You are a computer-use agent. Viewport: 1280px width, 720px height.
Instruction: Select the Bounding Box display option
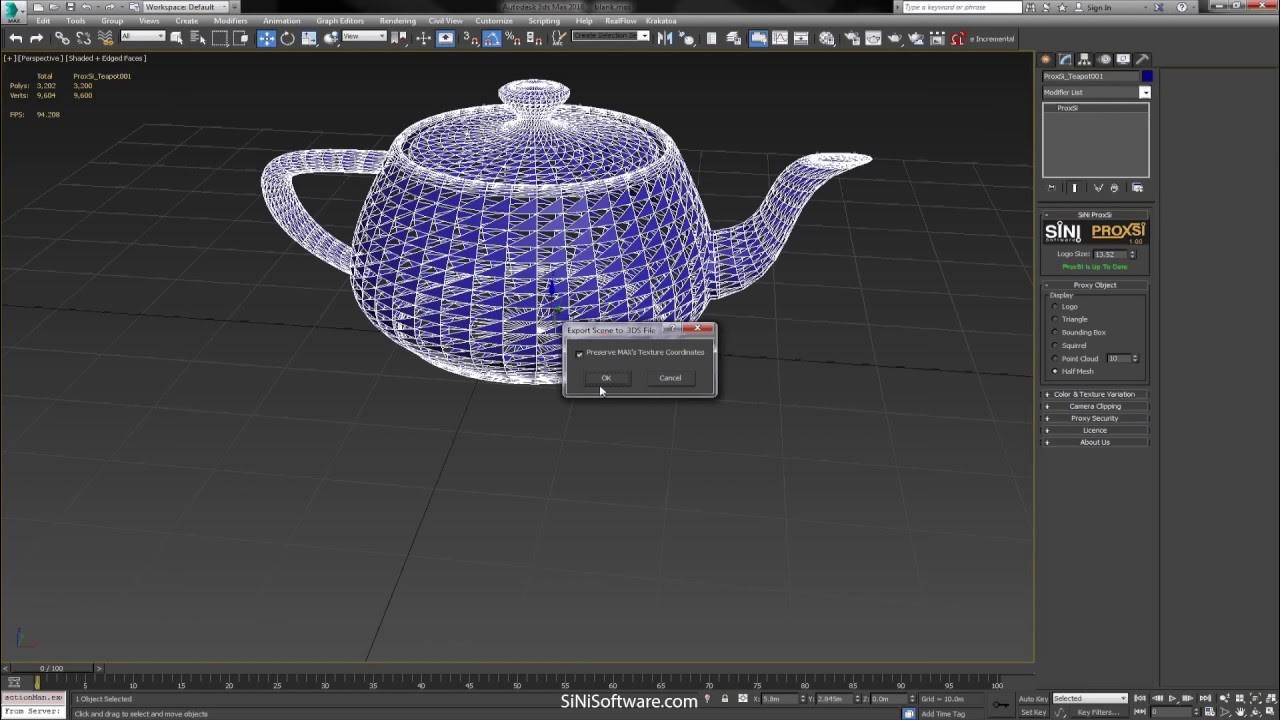[x=1055, y=333]
